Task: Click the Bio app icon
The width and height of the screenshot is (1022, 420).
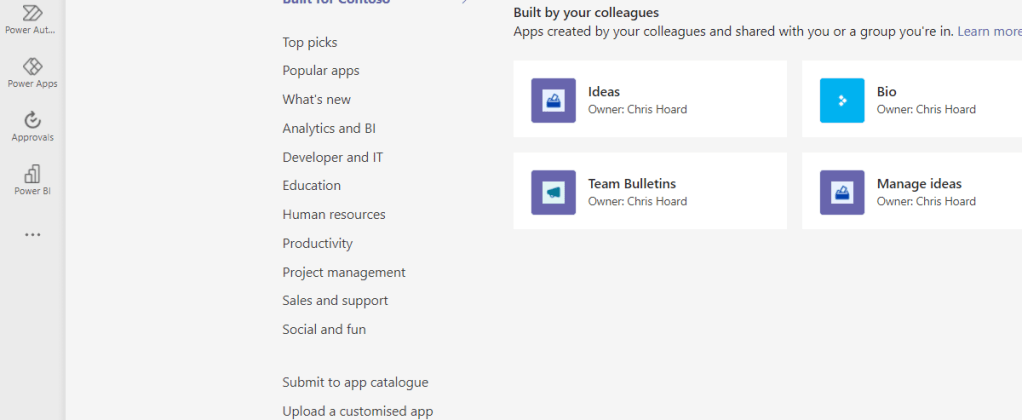Action: 842,100
